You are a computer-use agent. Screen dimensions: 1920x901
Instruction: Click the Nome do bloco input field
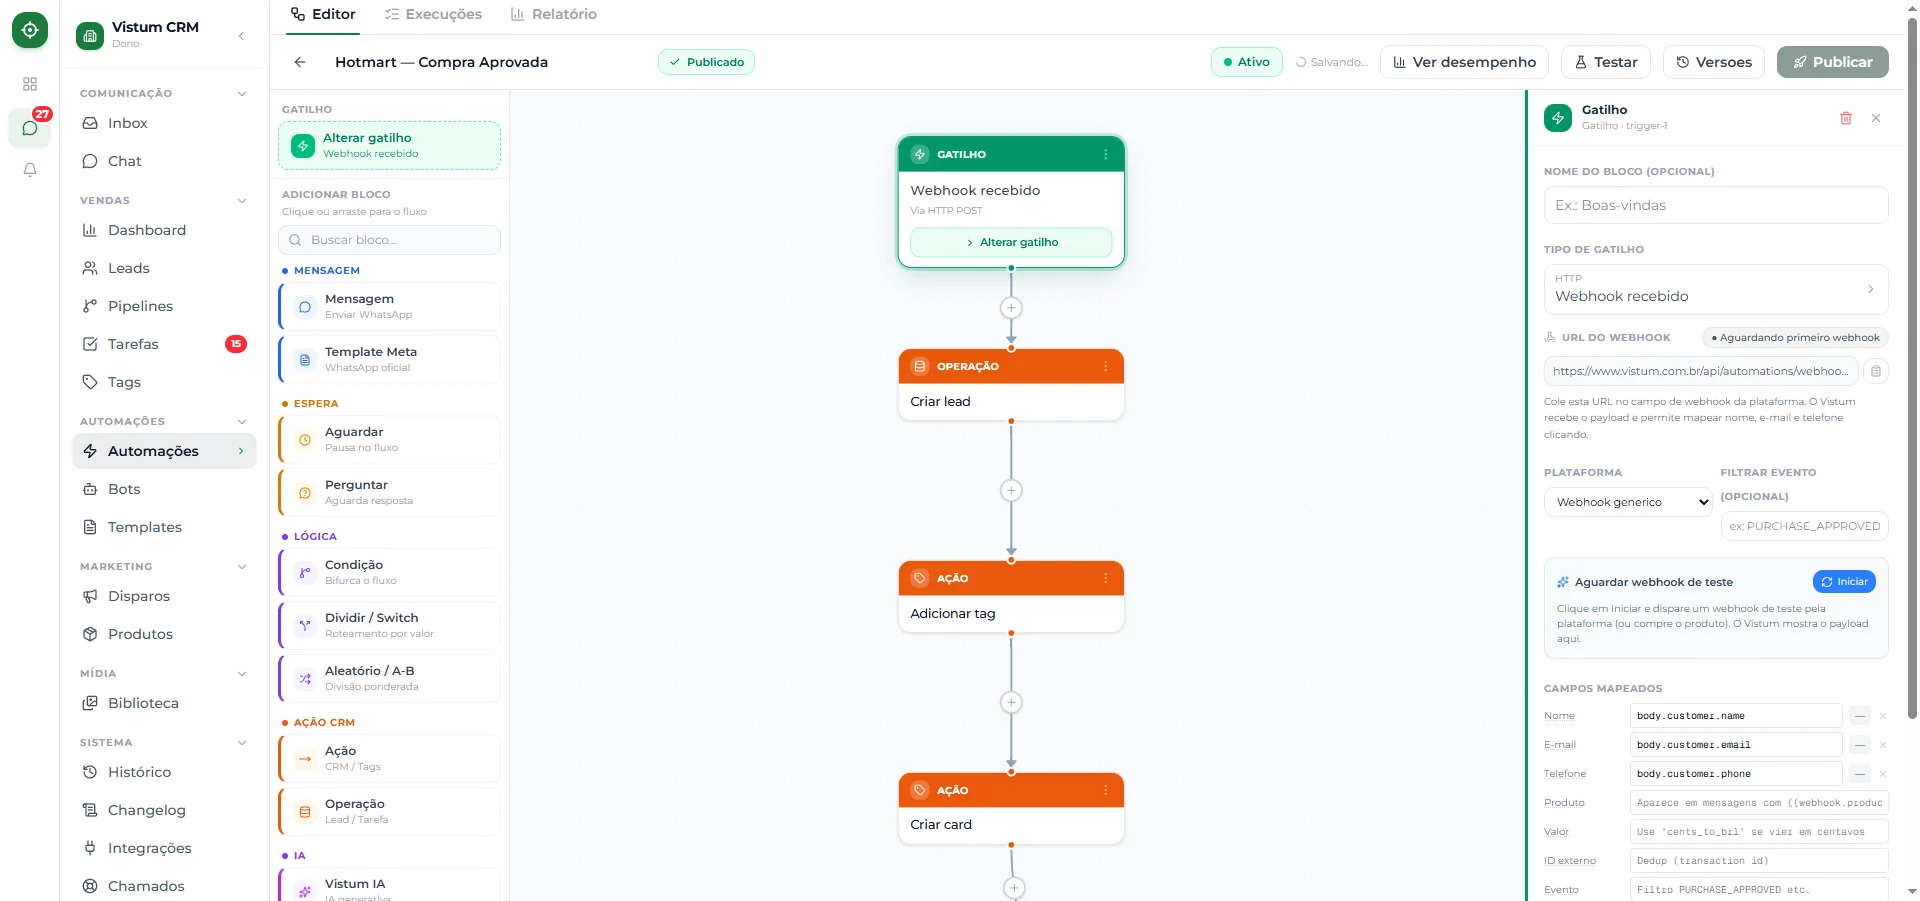tap(1716, 205)
